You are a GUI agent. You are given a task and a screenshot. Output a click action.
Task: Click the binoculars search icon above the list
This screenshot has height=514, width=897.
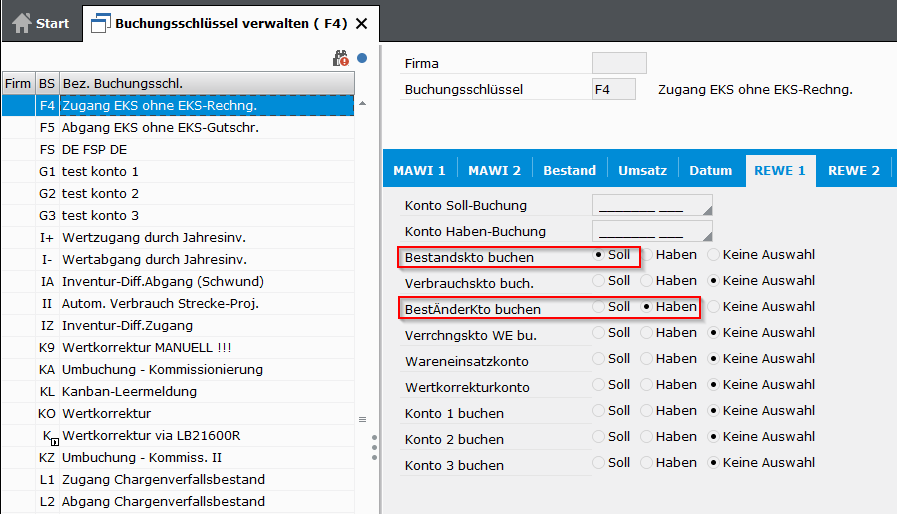click(x=341, y=58)
